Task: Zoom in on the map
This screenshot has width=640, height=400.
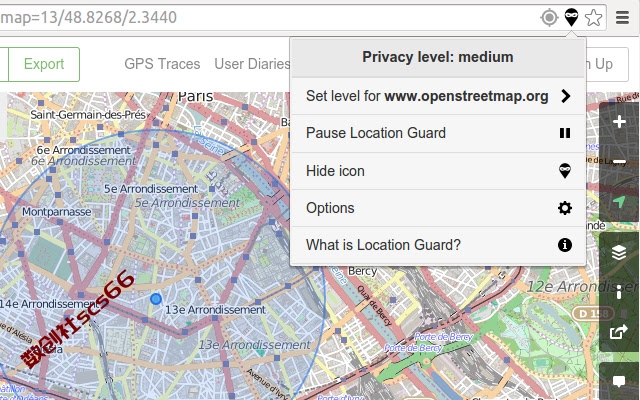Action: tap(619, 122)
